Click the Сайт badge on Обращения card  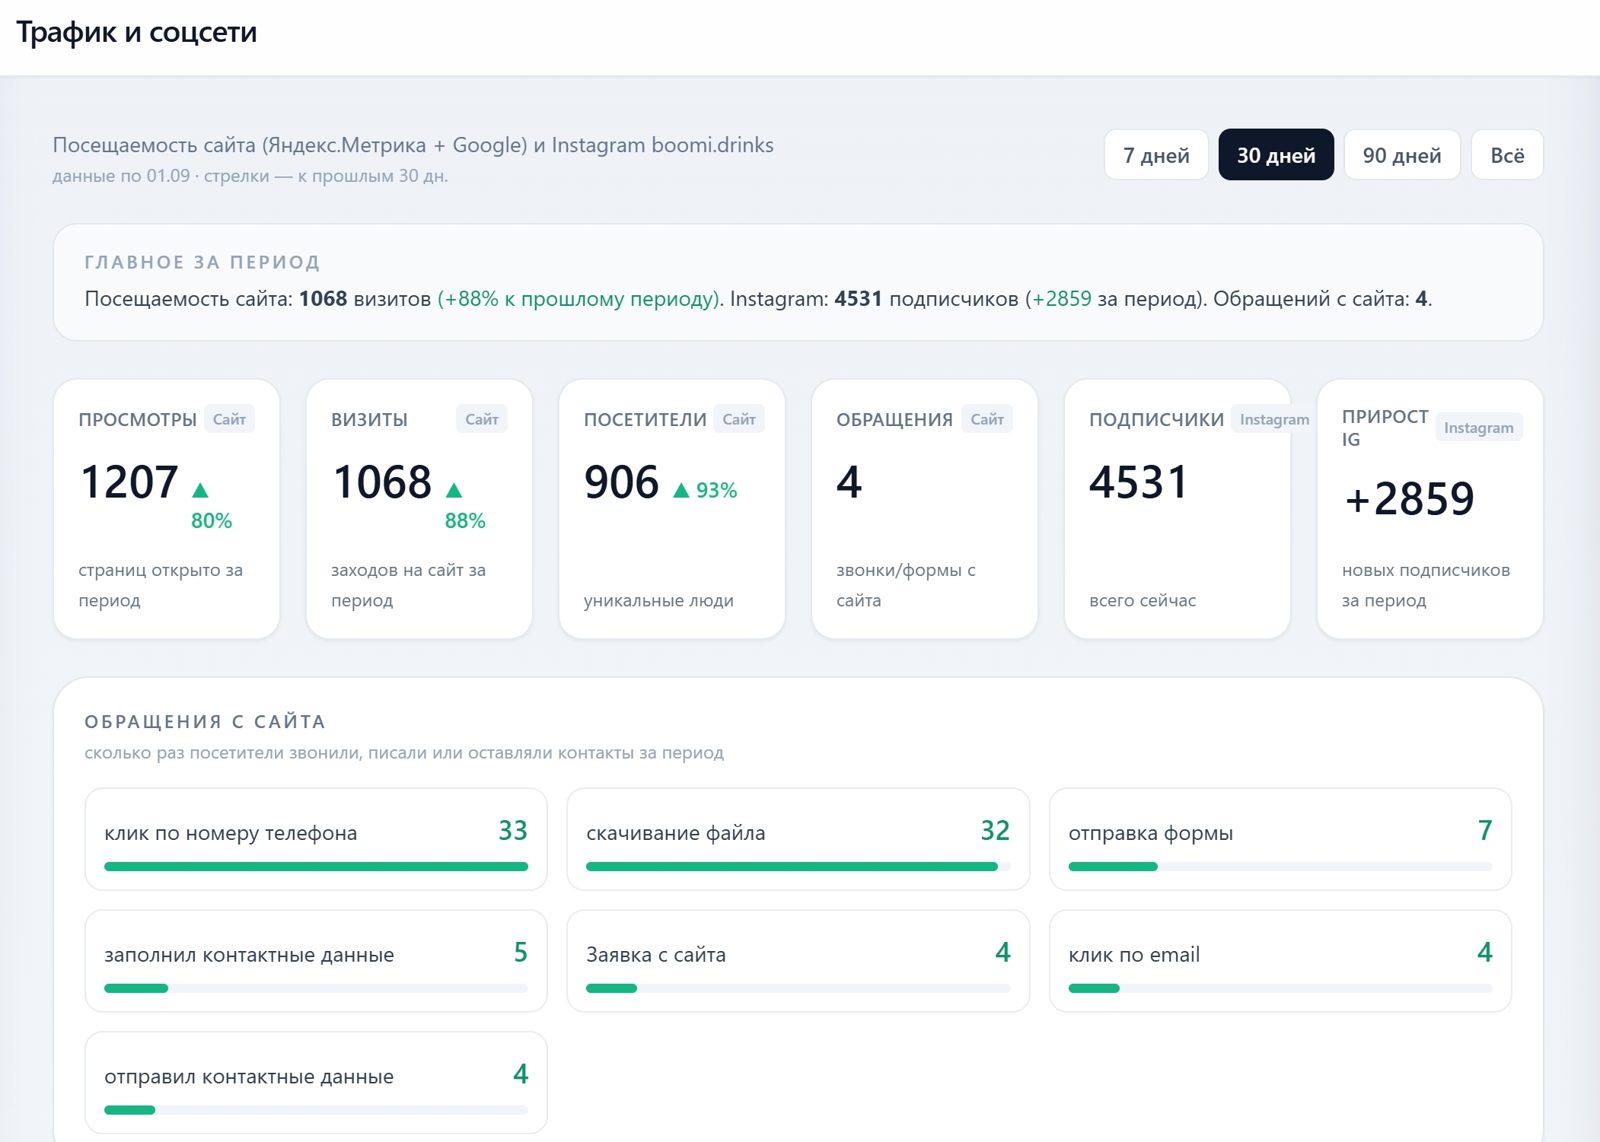click(987, 419)
